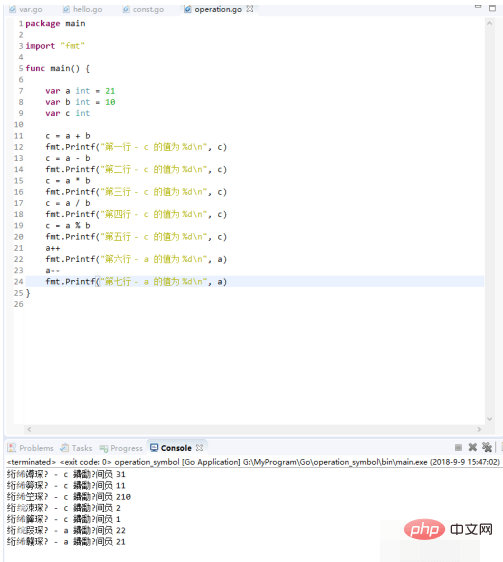Click the horizontal scroll right arrow
This screenshot has width=503, height=562.
point(479,429)
